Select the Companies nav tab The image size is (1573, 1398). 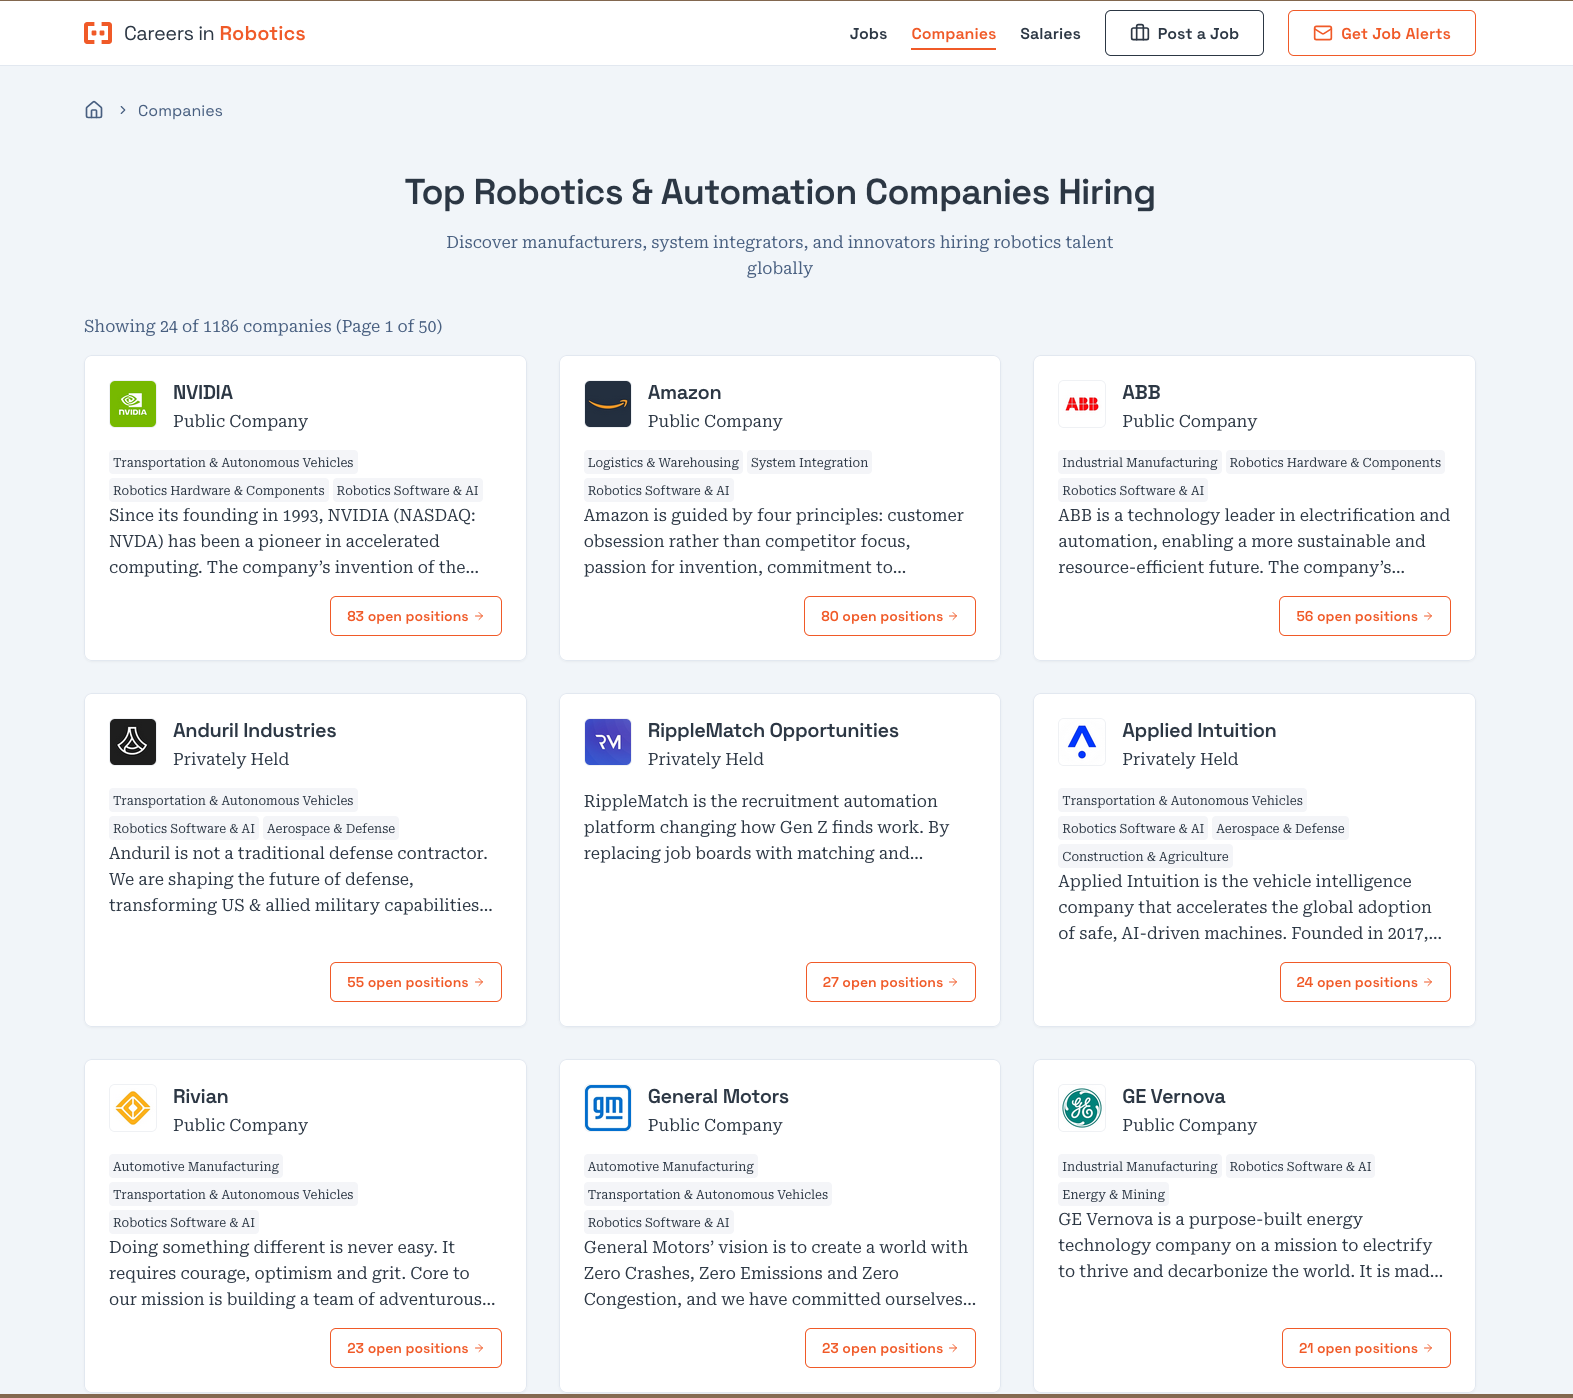tap(953, 34)
